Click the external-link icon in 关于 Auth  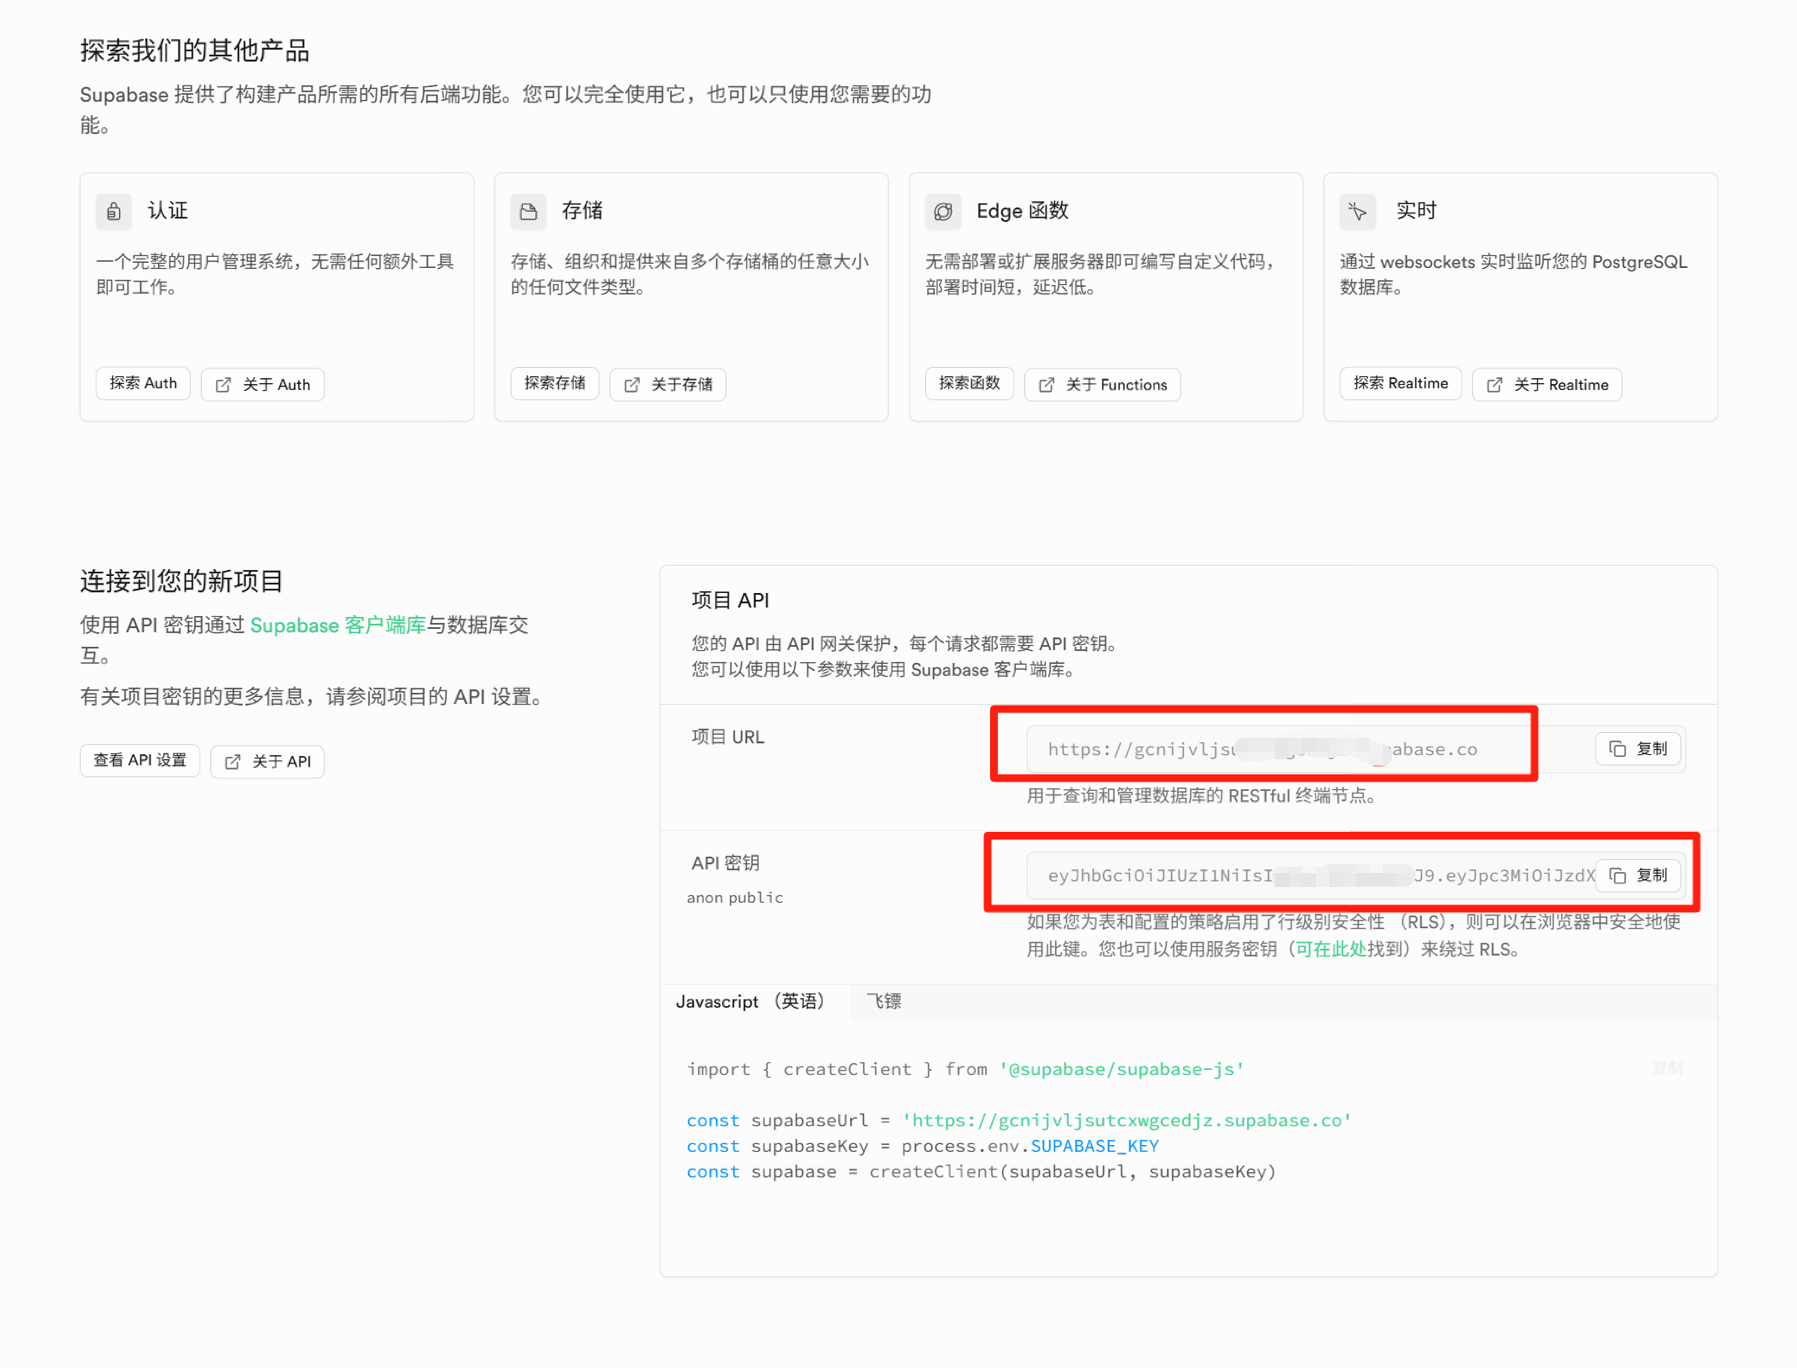[224, 385]
